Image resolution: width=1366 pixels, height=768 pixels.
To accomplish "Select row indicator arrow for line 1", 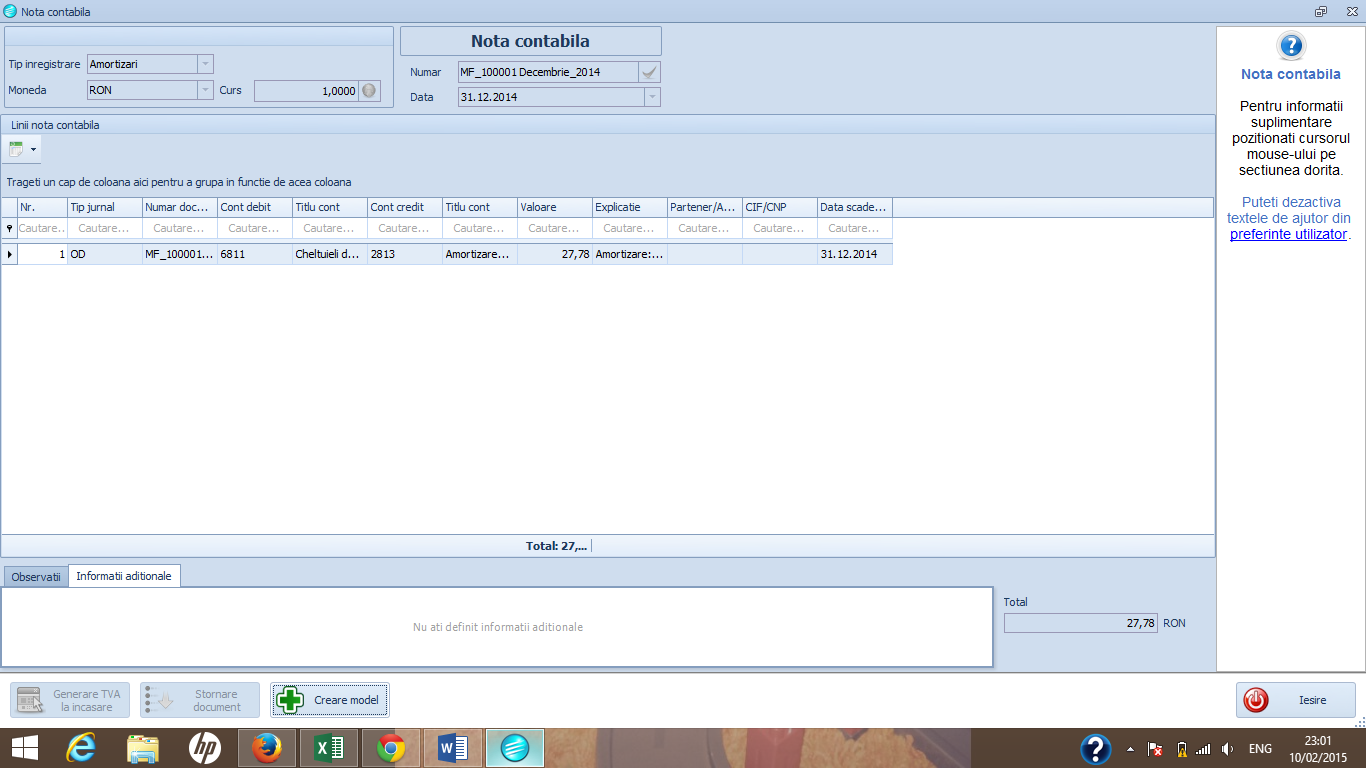I will click(9, 255).
